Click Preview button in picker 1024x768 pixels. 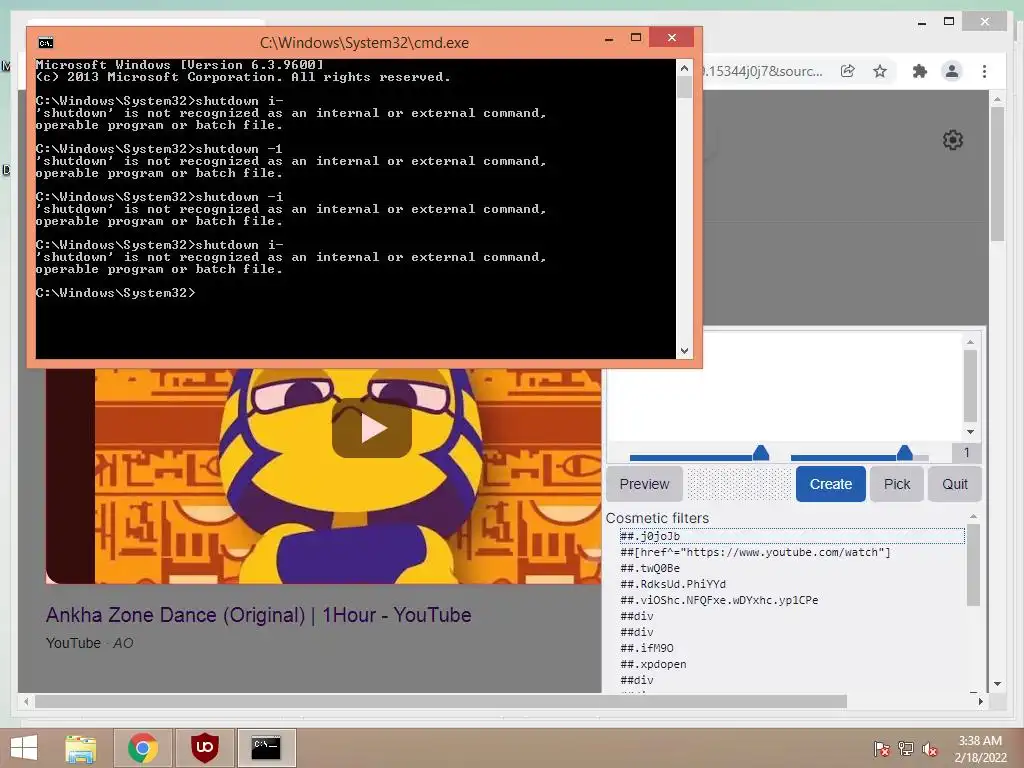(644, 484)
